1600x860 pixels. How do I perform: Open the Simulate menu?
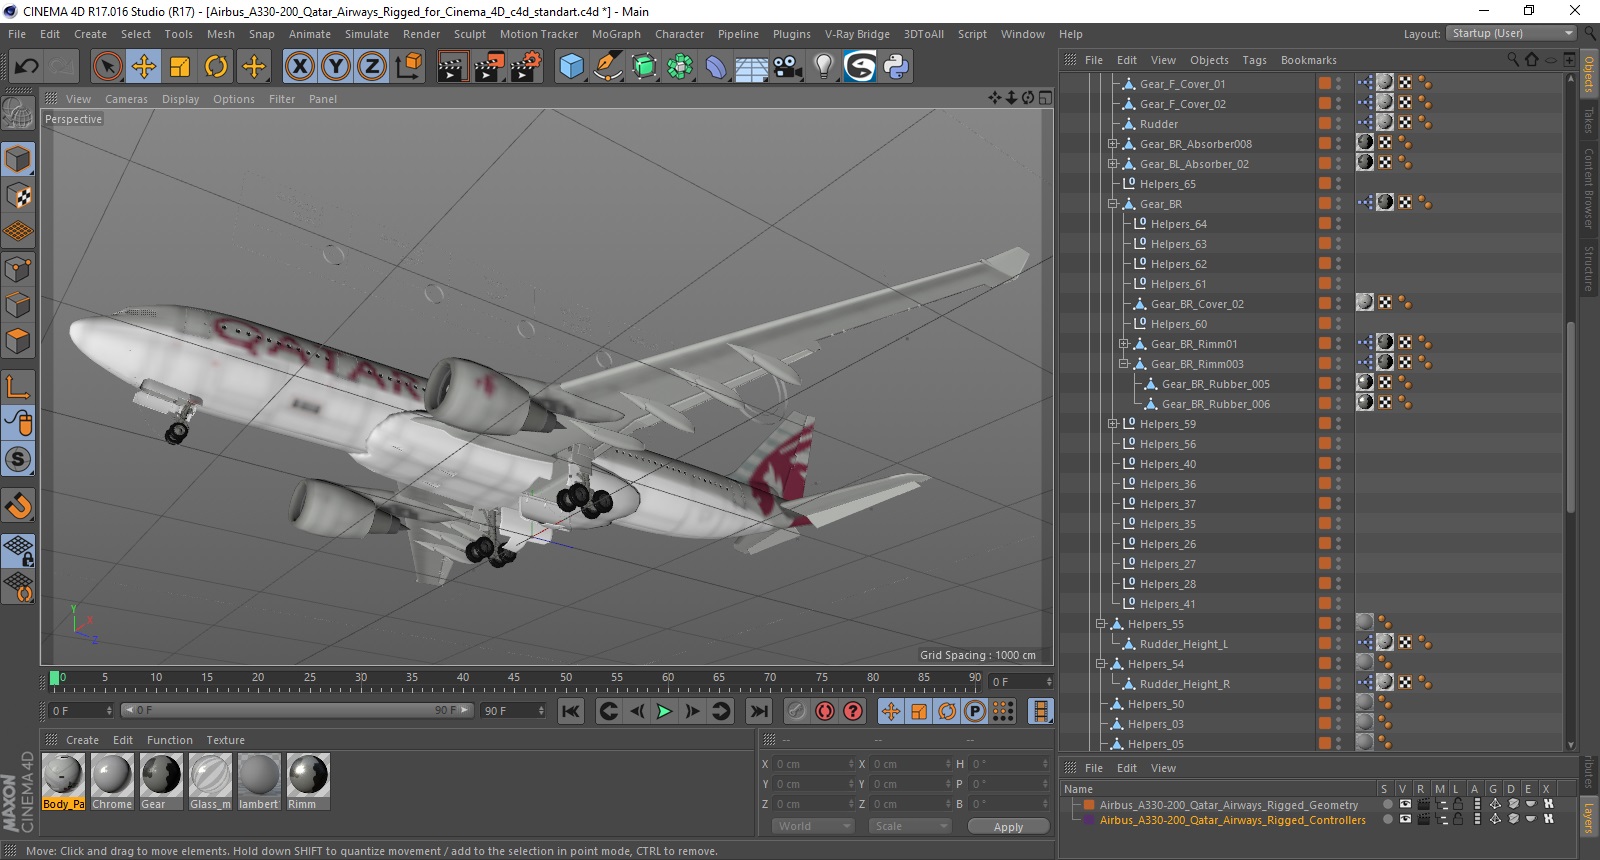pos(367,34)
